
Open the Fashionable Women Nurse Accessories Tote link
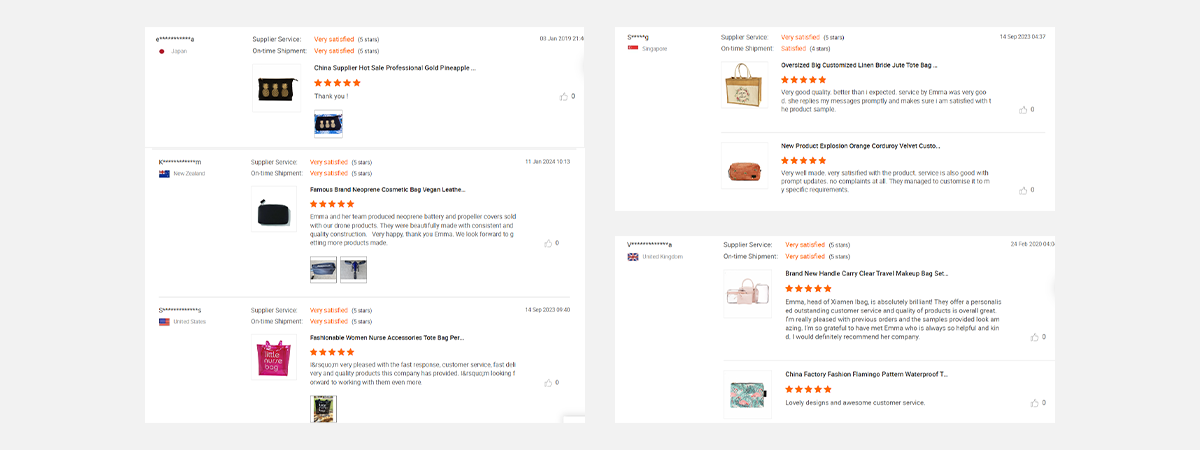387,338
